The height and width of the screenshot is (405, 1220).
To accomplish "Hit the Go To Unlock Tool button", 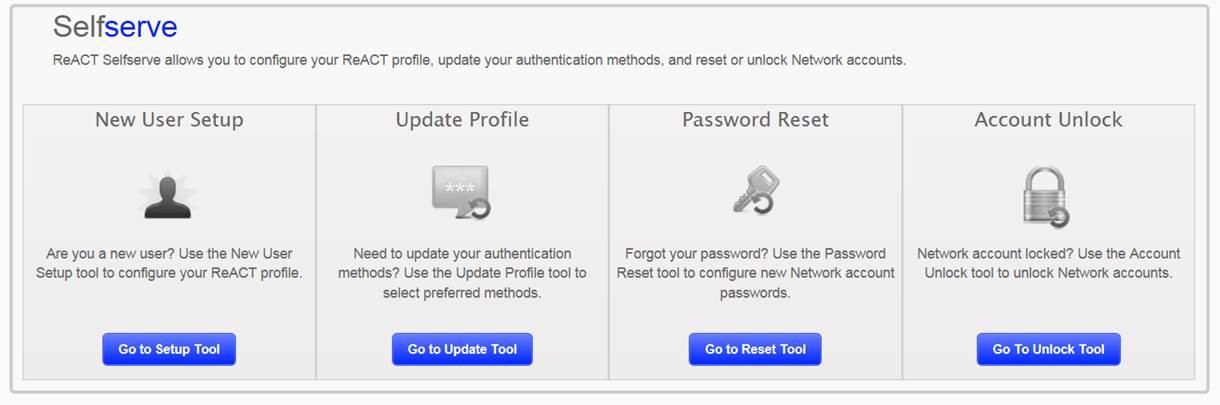I will pos(1048,349).
